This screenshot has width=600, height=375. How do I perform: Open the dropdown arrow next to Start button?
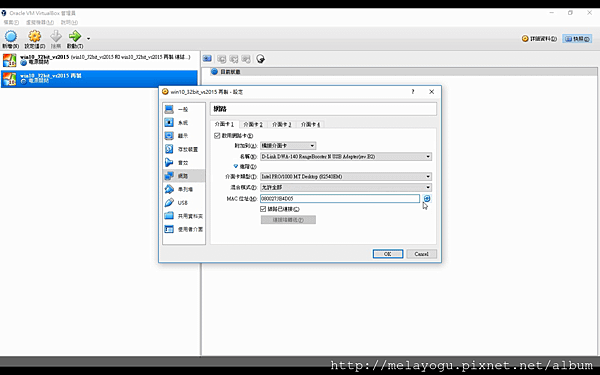[88, 38]
